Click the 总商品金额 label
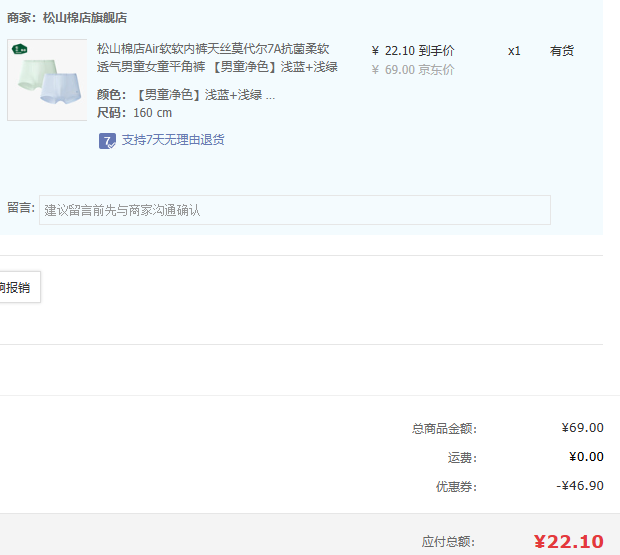The image size is (620, 555). click(444, 429)
